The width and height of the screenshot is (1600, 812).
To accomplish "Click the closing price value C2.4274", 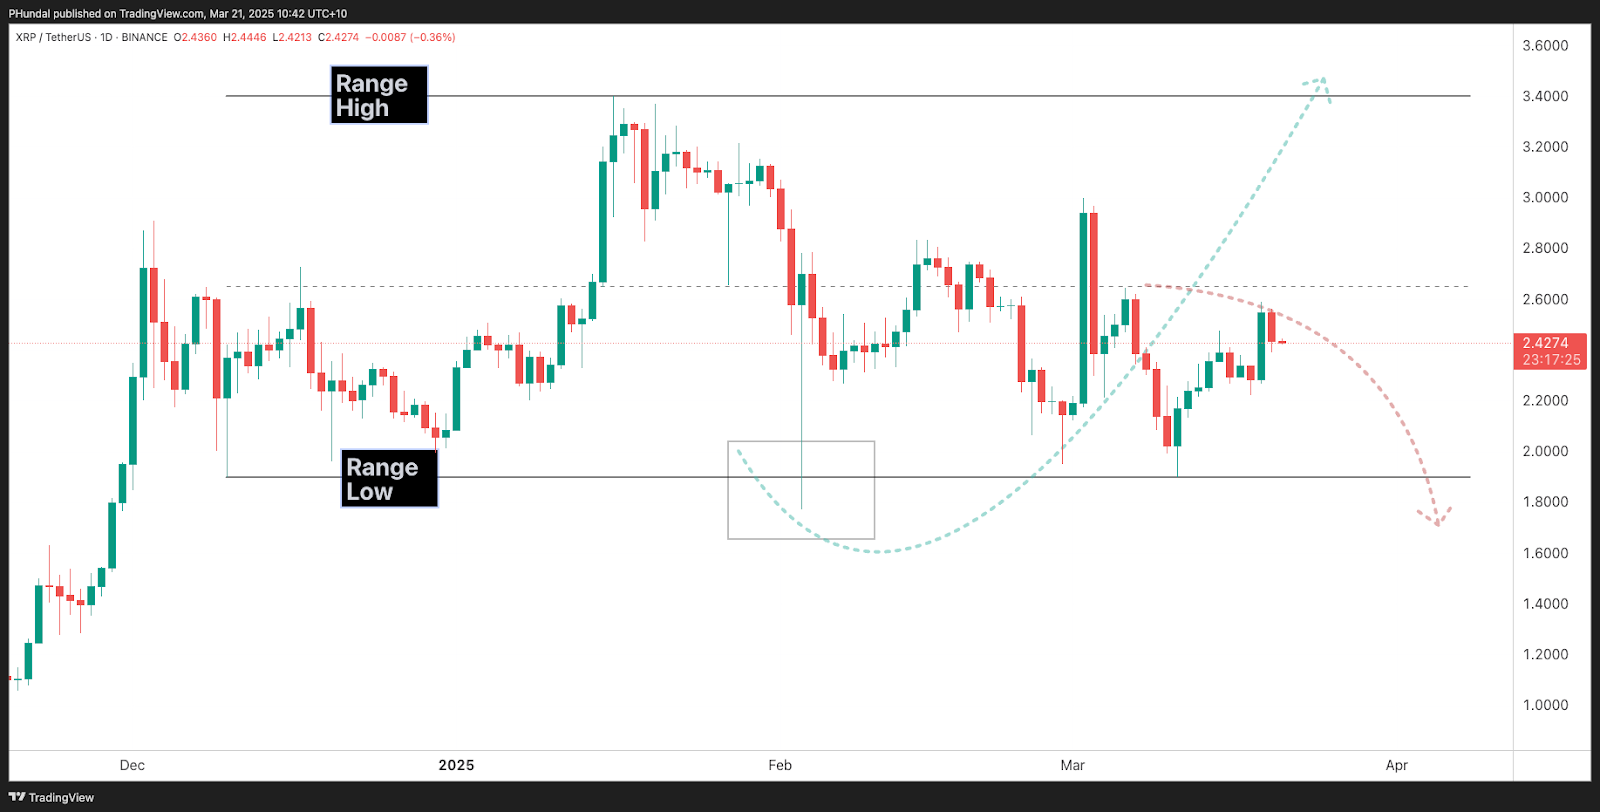I will tap(338, 37).
